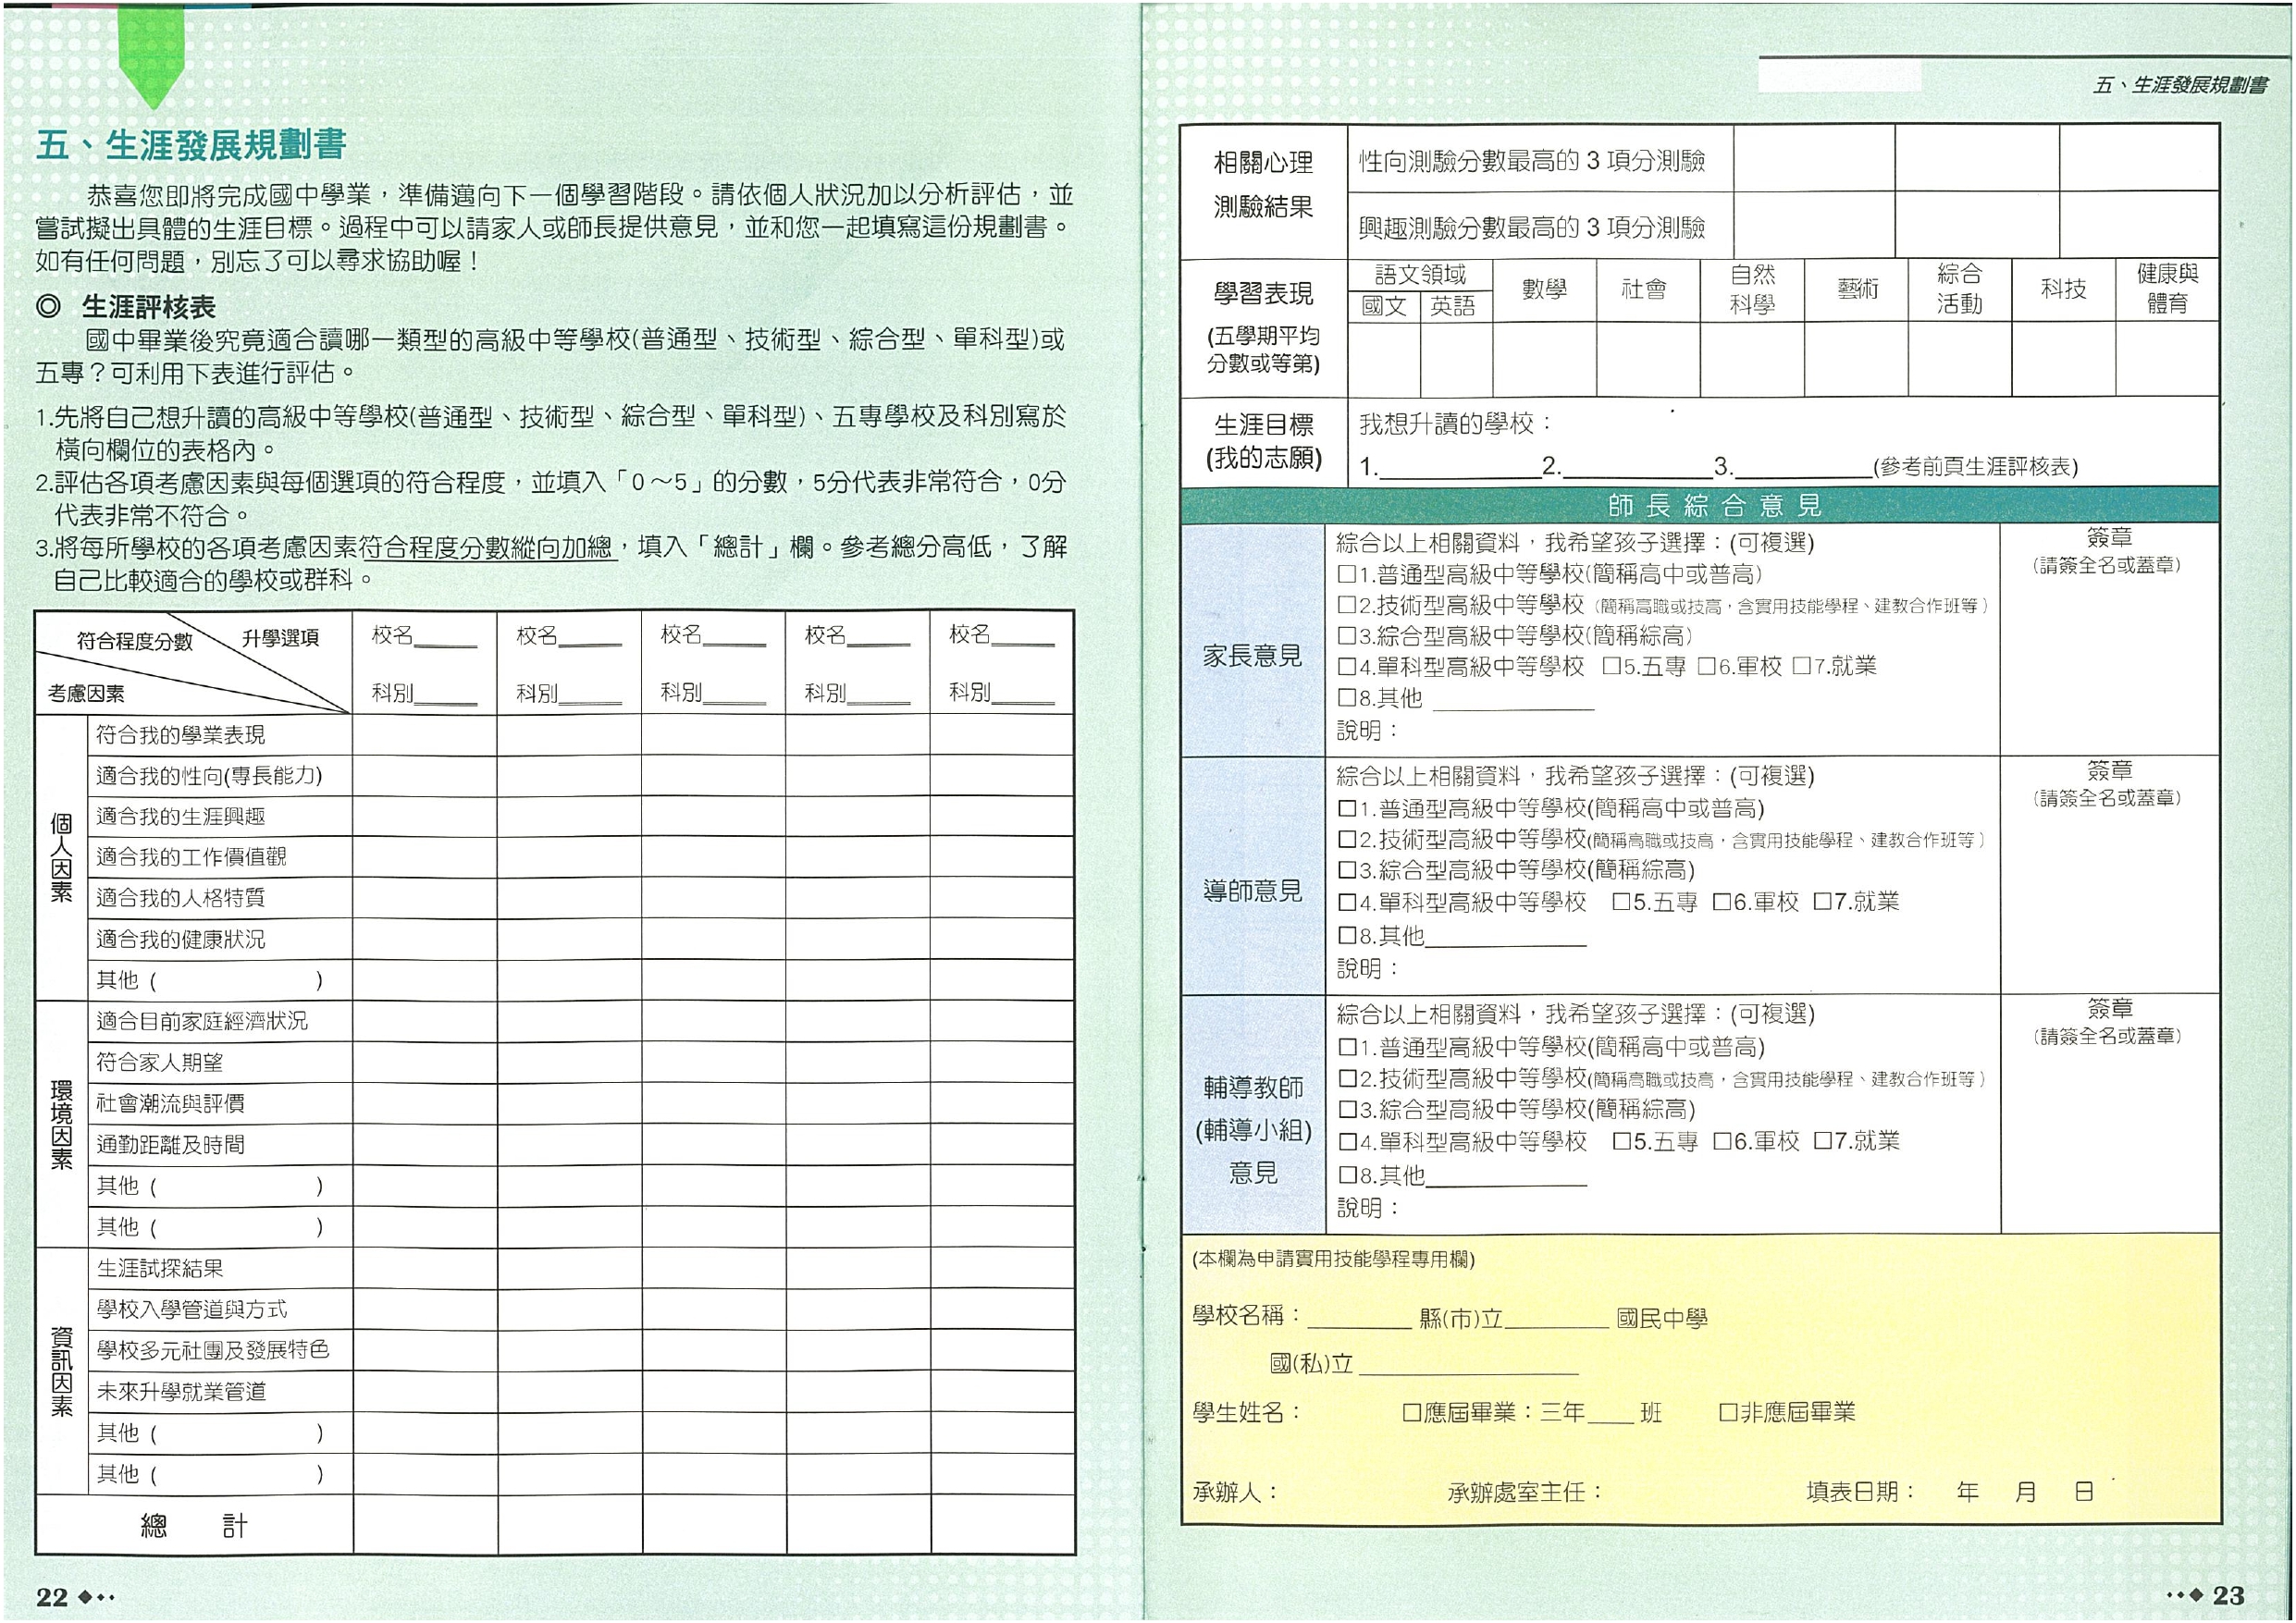Viewport: 2296px width, 1623px height.
Task: Click the 符合我的學業表現 row label
Action: [181, 736]
